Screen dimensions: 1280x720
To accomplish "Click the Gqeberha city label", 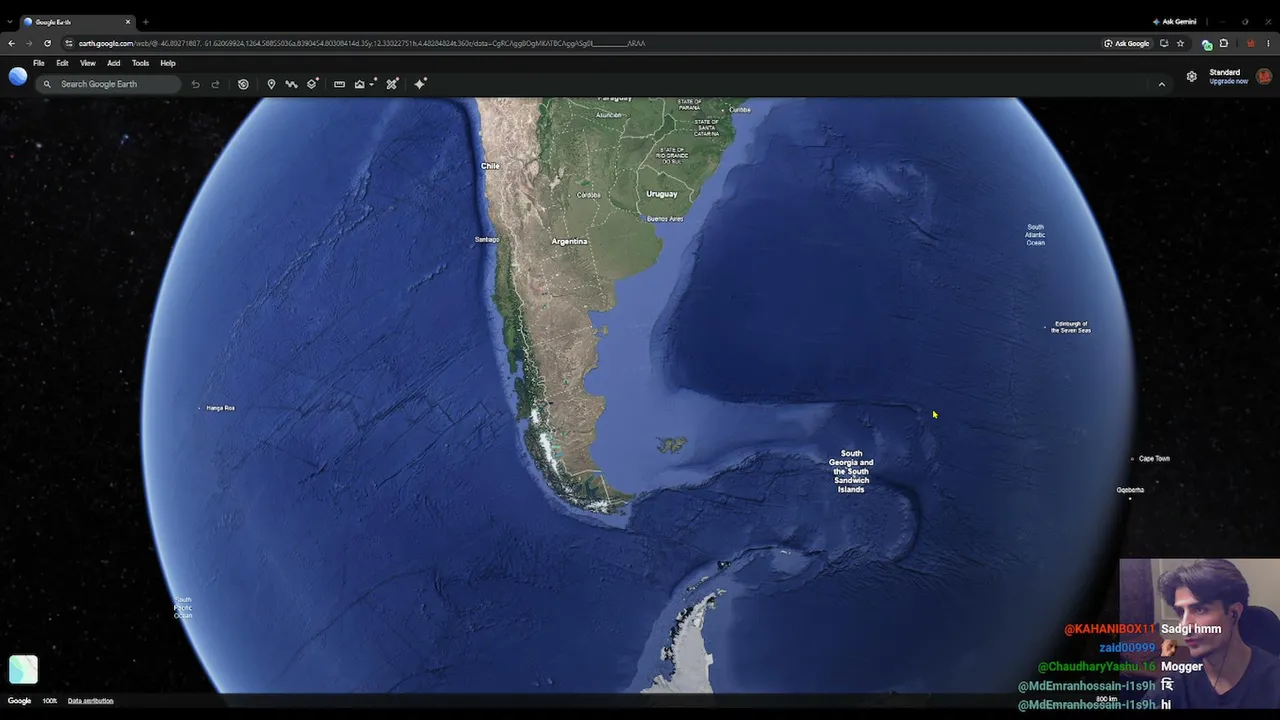I will 1130,490.
